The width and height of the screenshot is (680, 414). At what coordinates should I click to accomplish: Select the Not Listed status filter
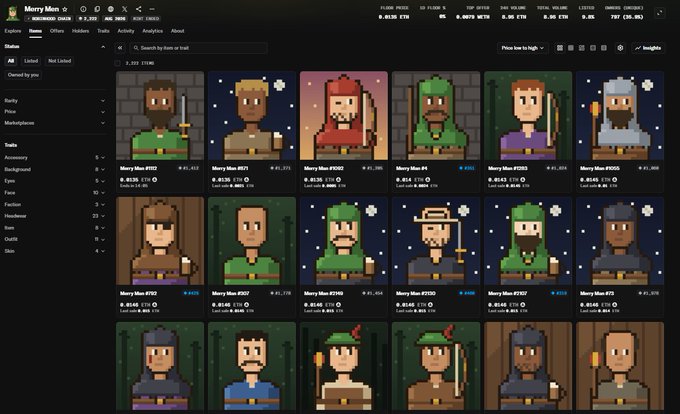pos(59,61)
